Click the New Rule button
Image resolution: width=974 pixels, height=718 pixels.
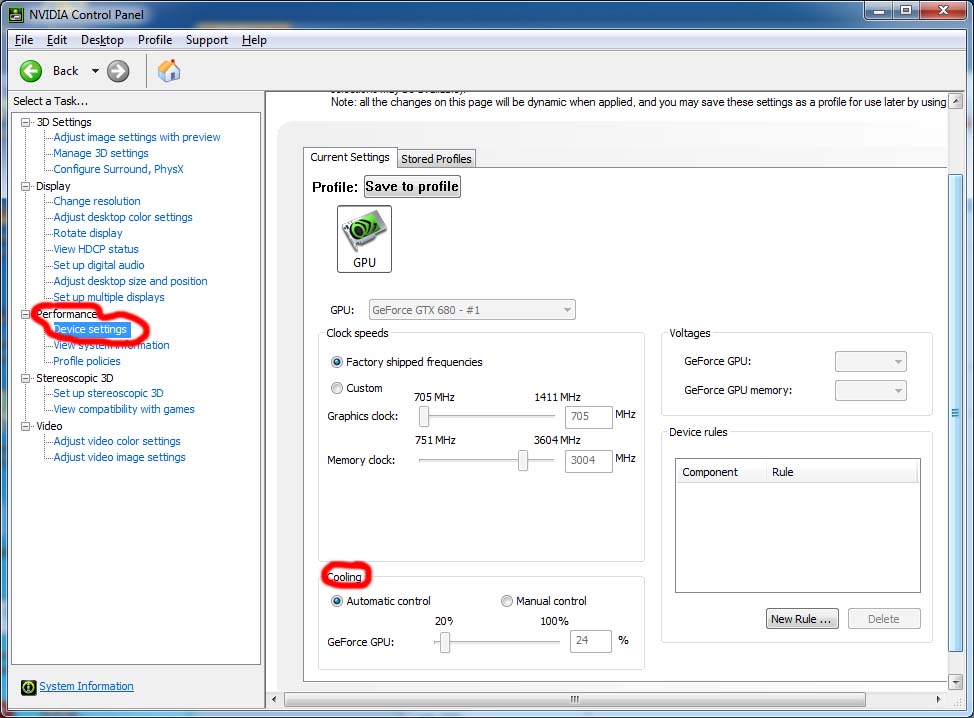(802, 619)
